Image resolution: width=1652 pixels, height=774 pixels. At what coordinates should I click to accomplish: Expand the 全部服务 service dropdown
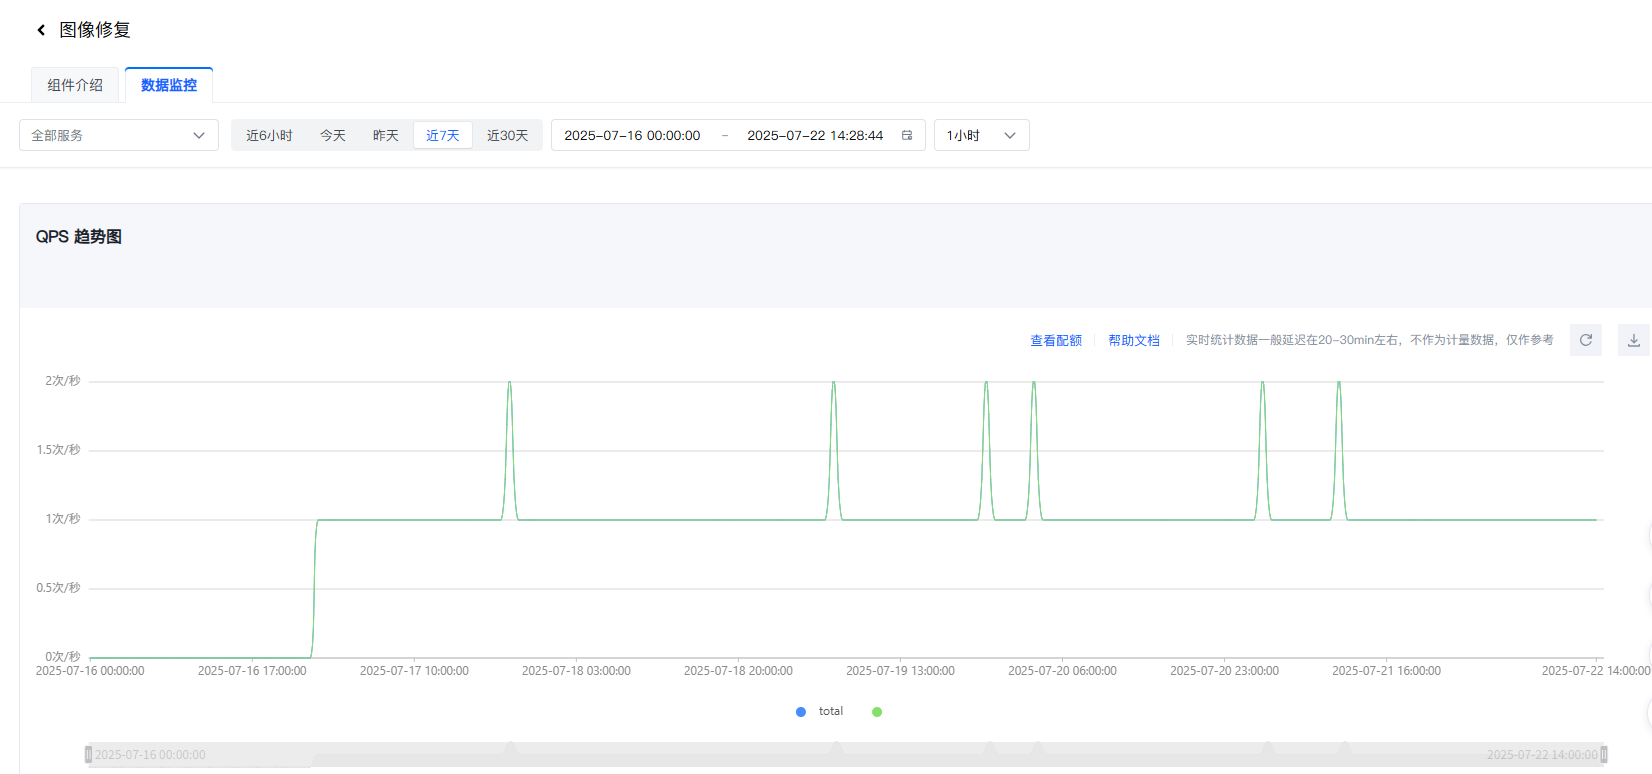tap(118, 135)
